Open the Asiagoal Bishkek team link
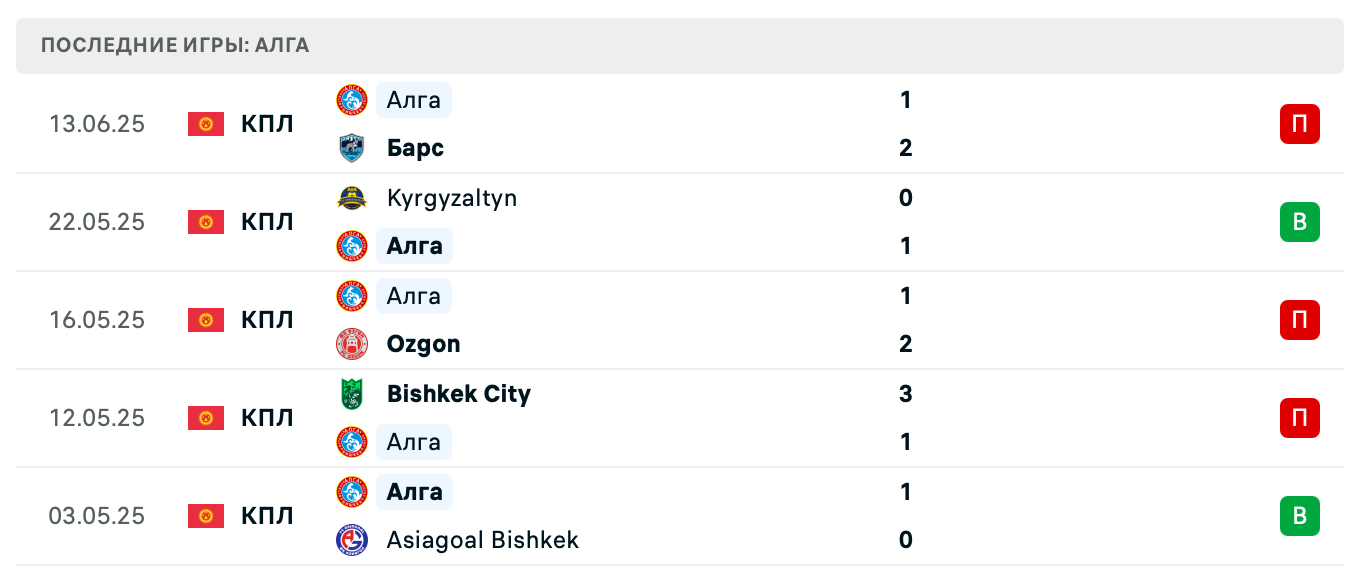 pyautogui.click(x=482, y=540)
